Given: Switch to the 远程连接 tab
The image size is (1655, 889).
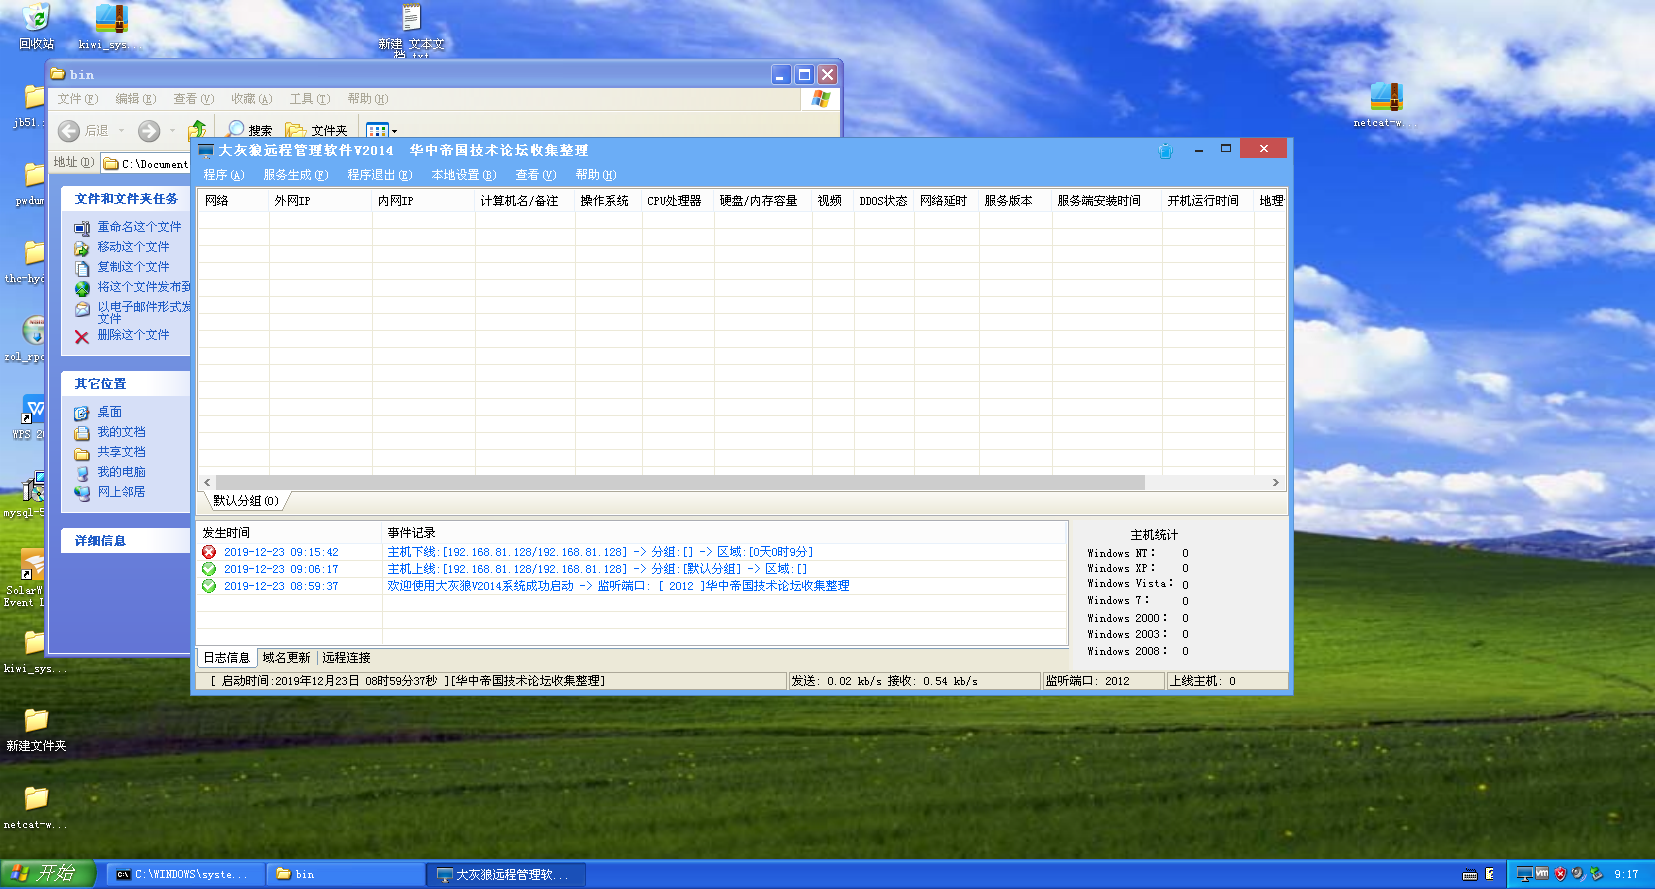Looking at the screenshot, I should click(x=346, y=658).
